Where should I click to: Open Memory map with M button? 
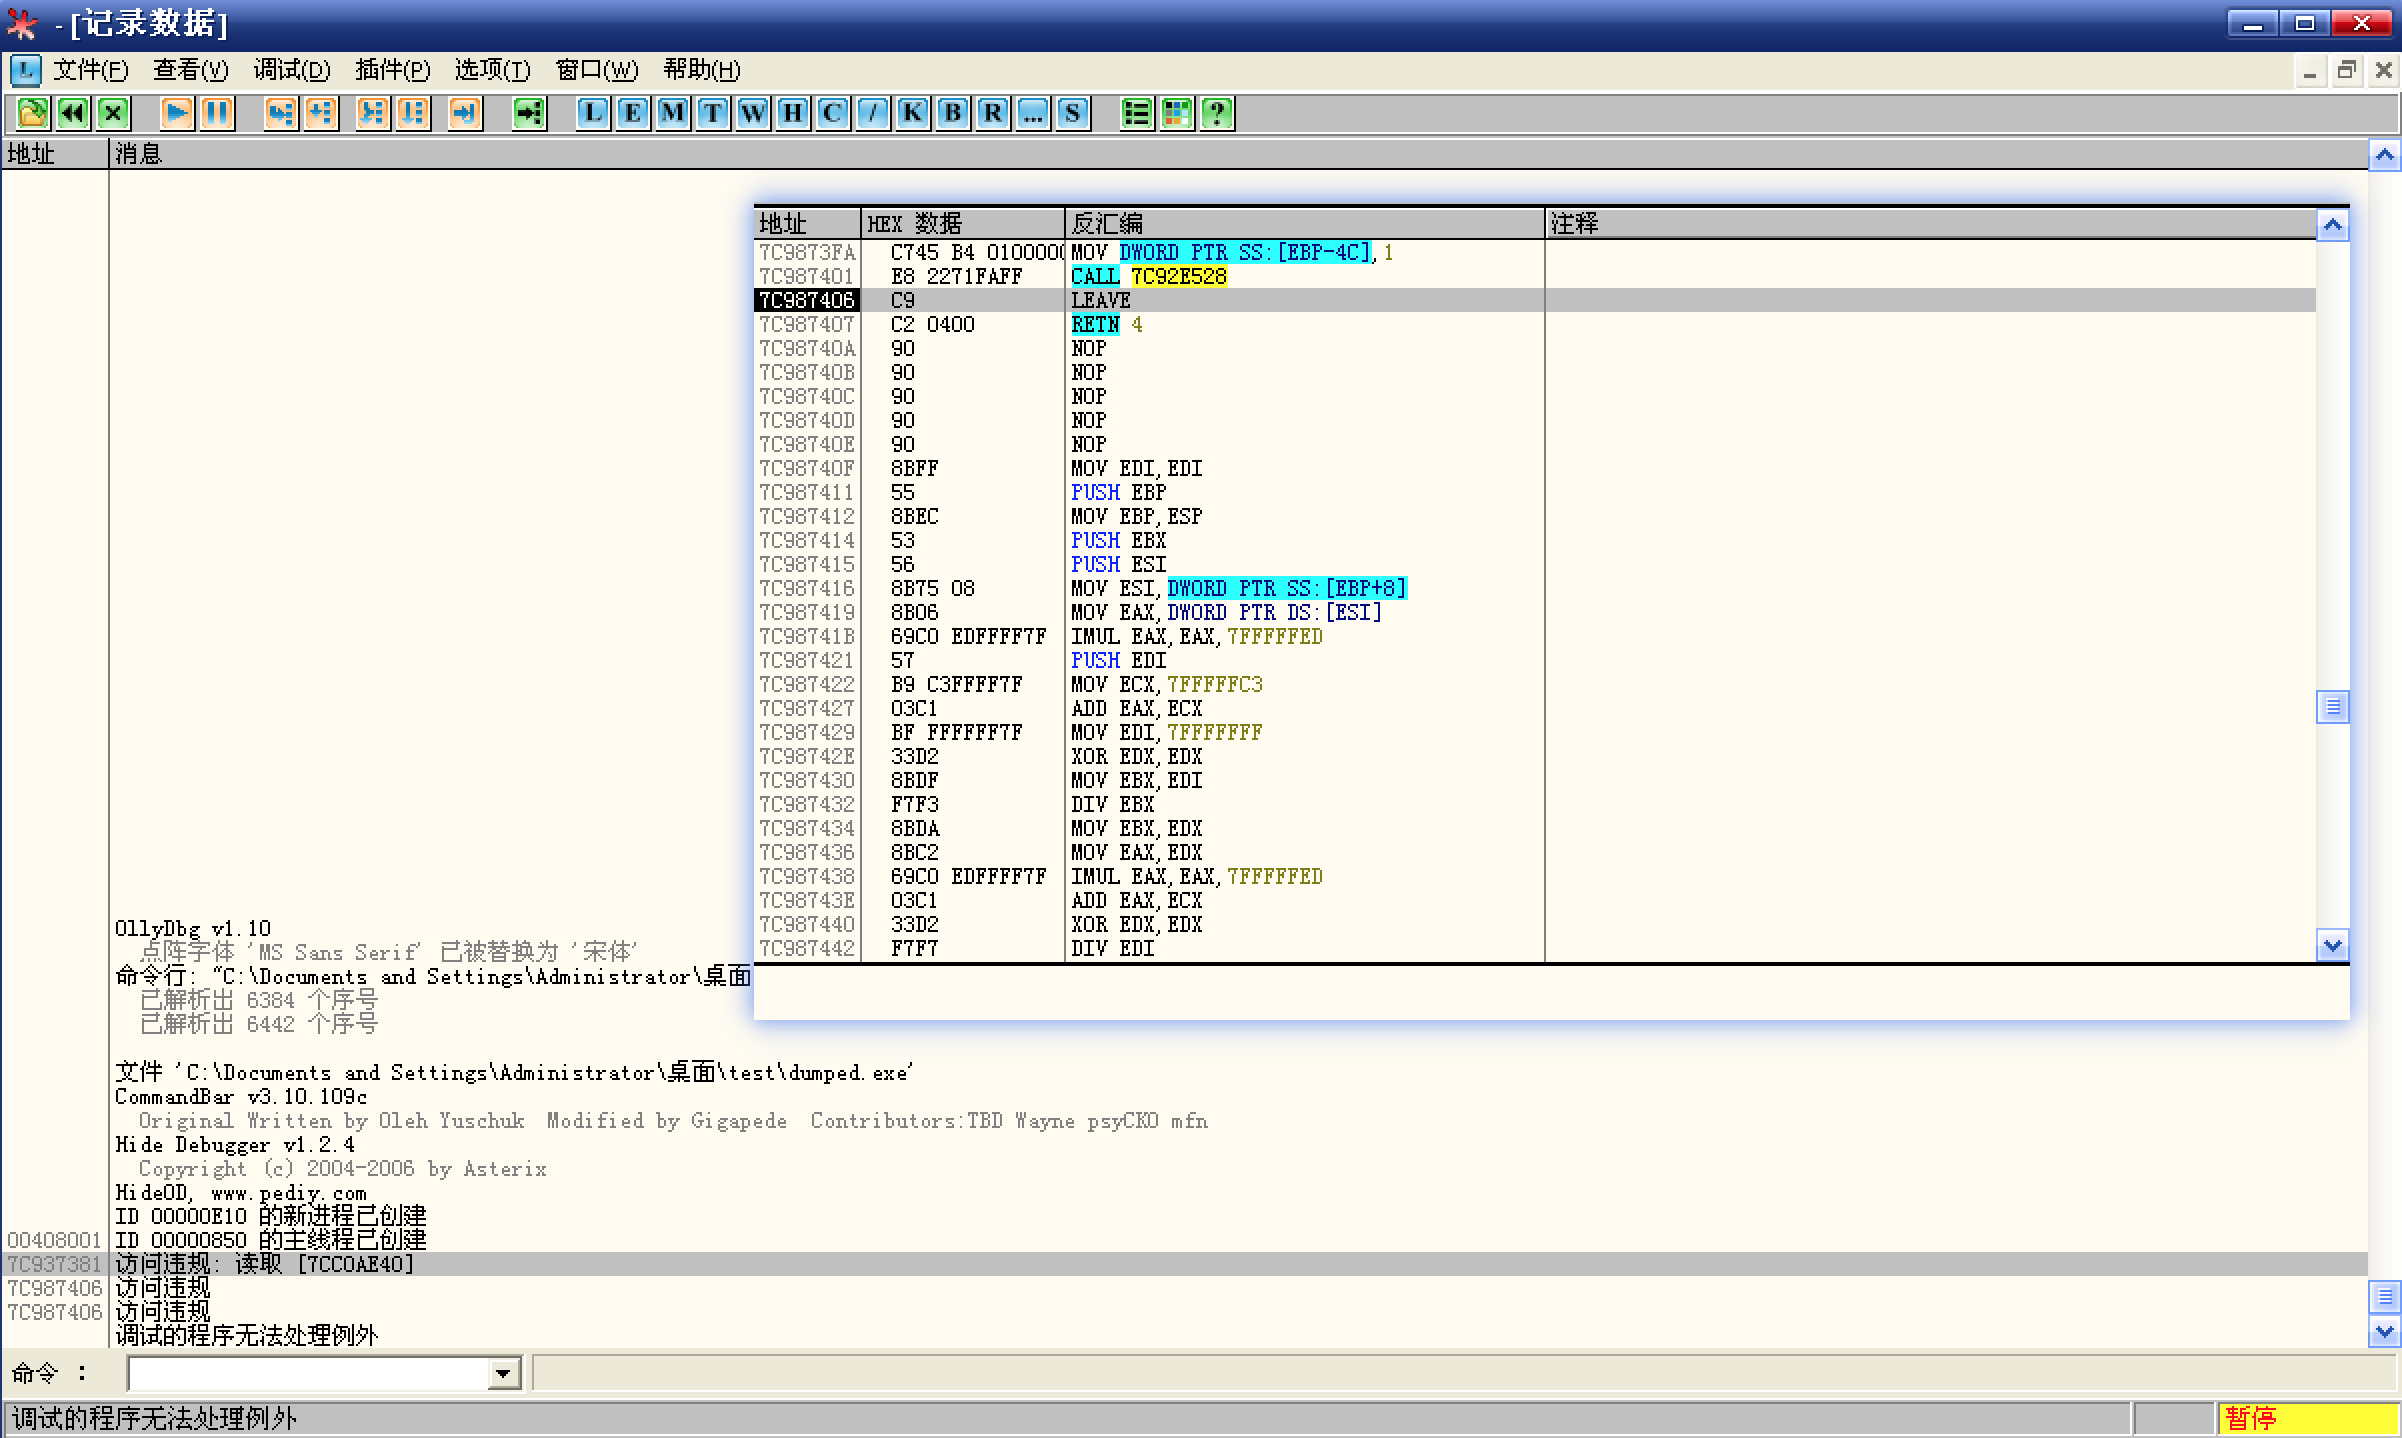point(672,113)
